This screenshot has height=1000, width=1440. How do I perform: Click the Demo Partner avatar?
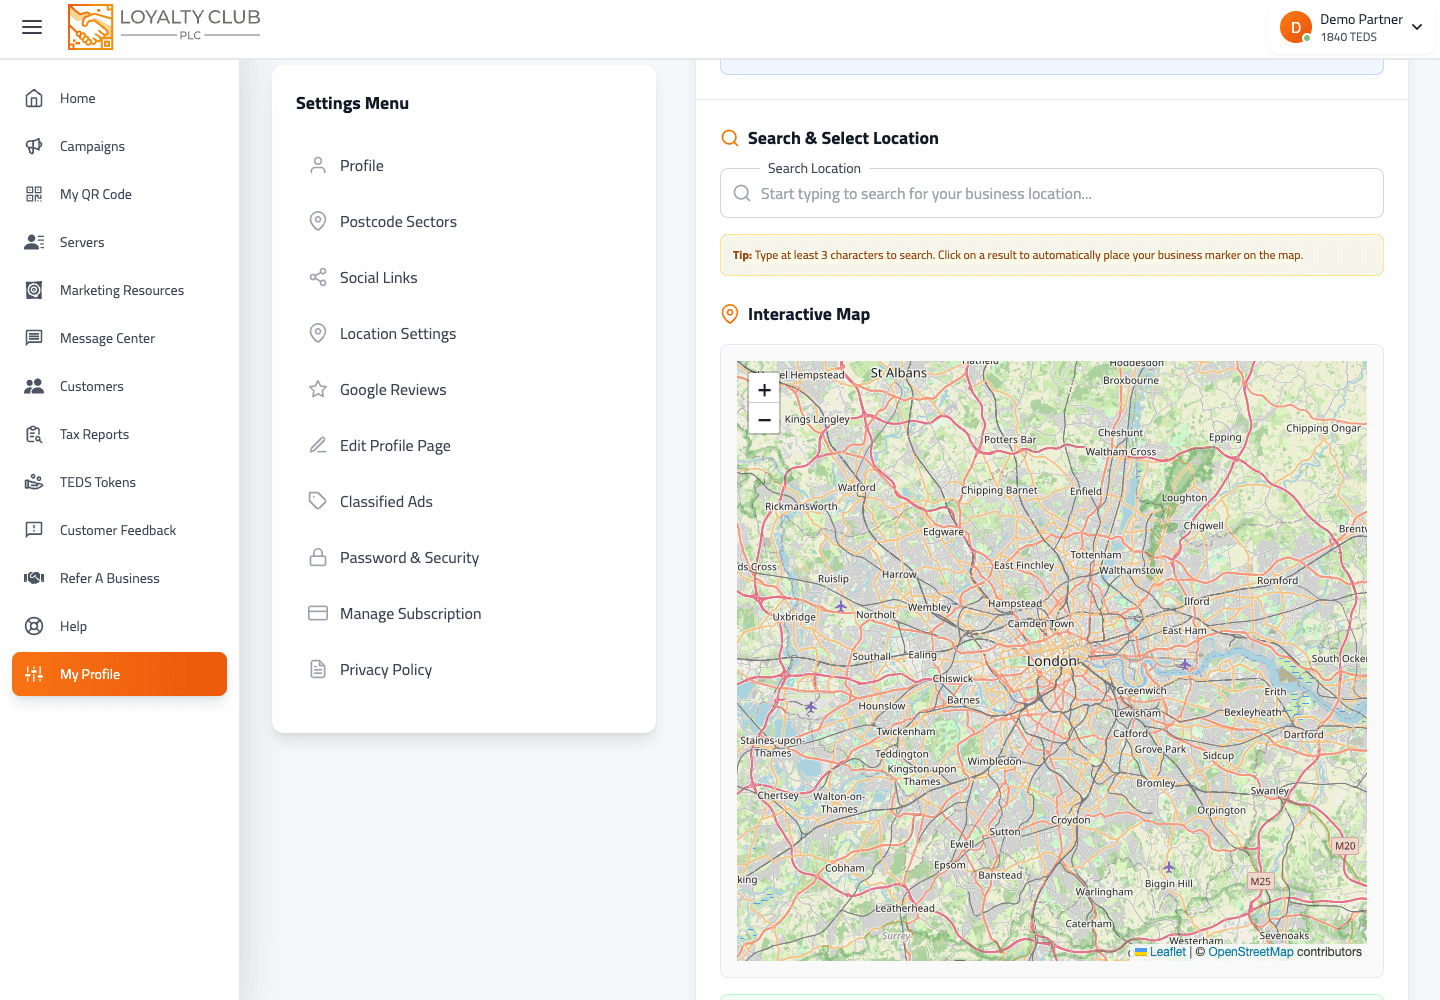point(1296,27)
